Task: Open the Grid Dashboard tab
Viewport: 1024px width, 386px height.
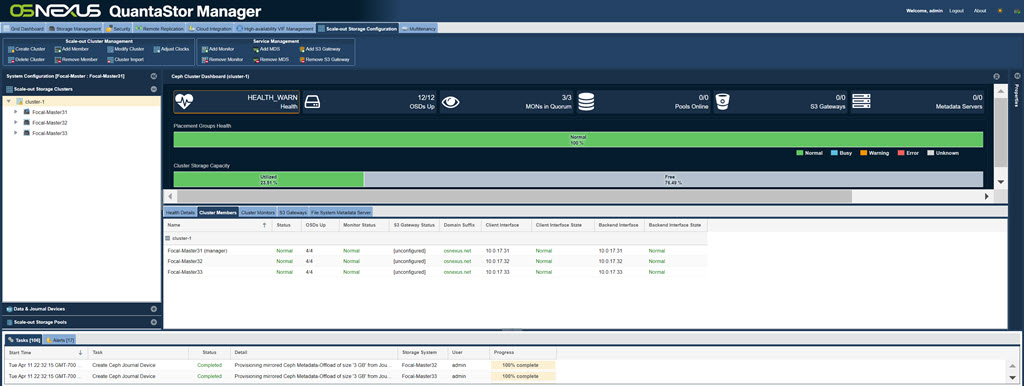Action: pyautogui.click(x=24, y=29)
